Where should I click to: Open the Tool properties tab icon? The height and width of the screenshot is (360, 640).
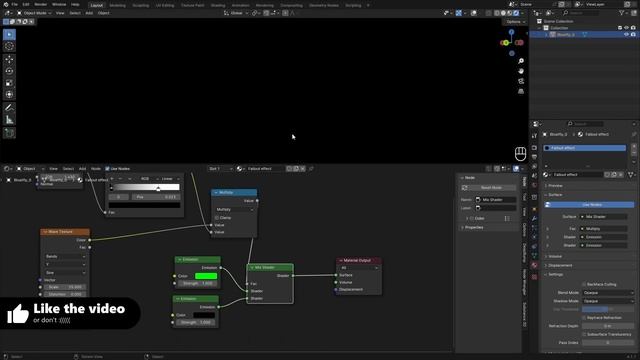[x=534, y=136]
